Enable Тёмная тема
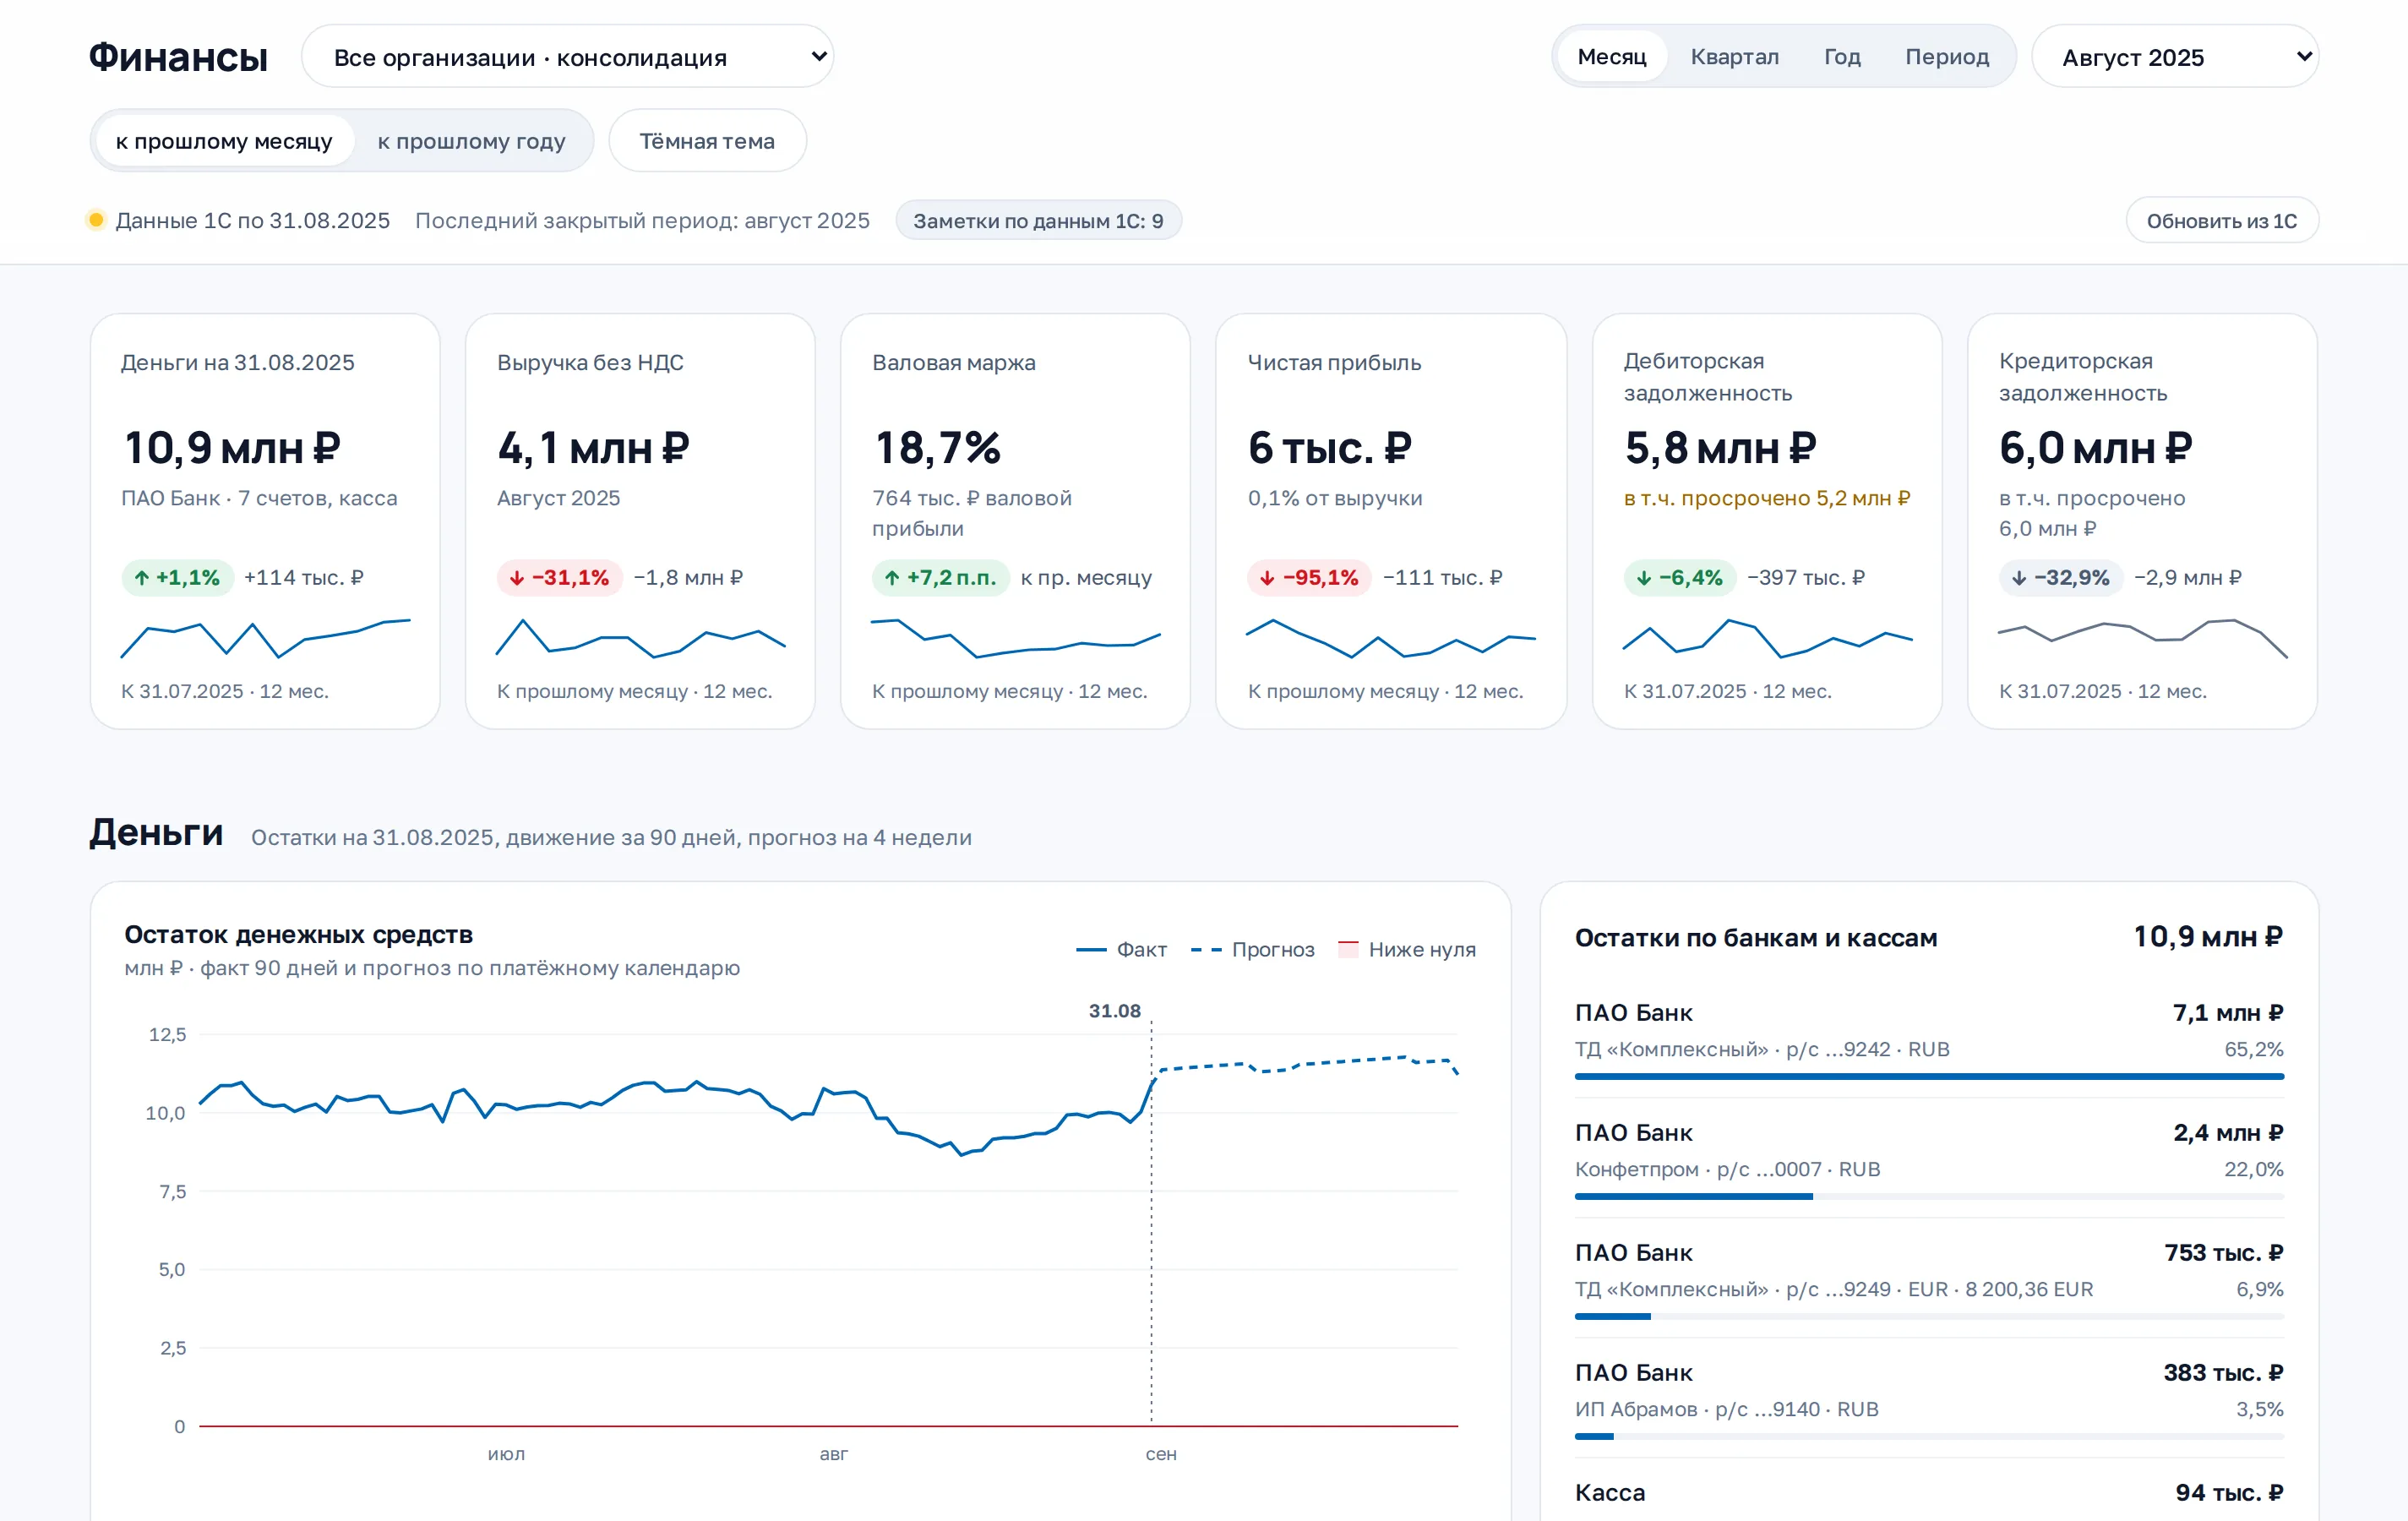 coord(707,141)
